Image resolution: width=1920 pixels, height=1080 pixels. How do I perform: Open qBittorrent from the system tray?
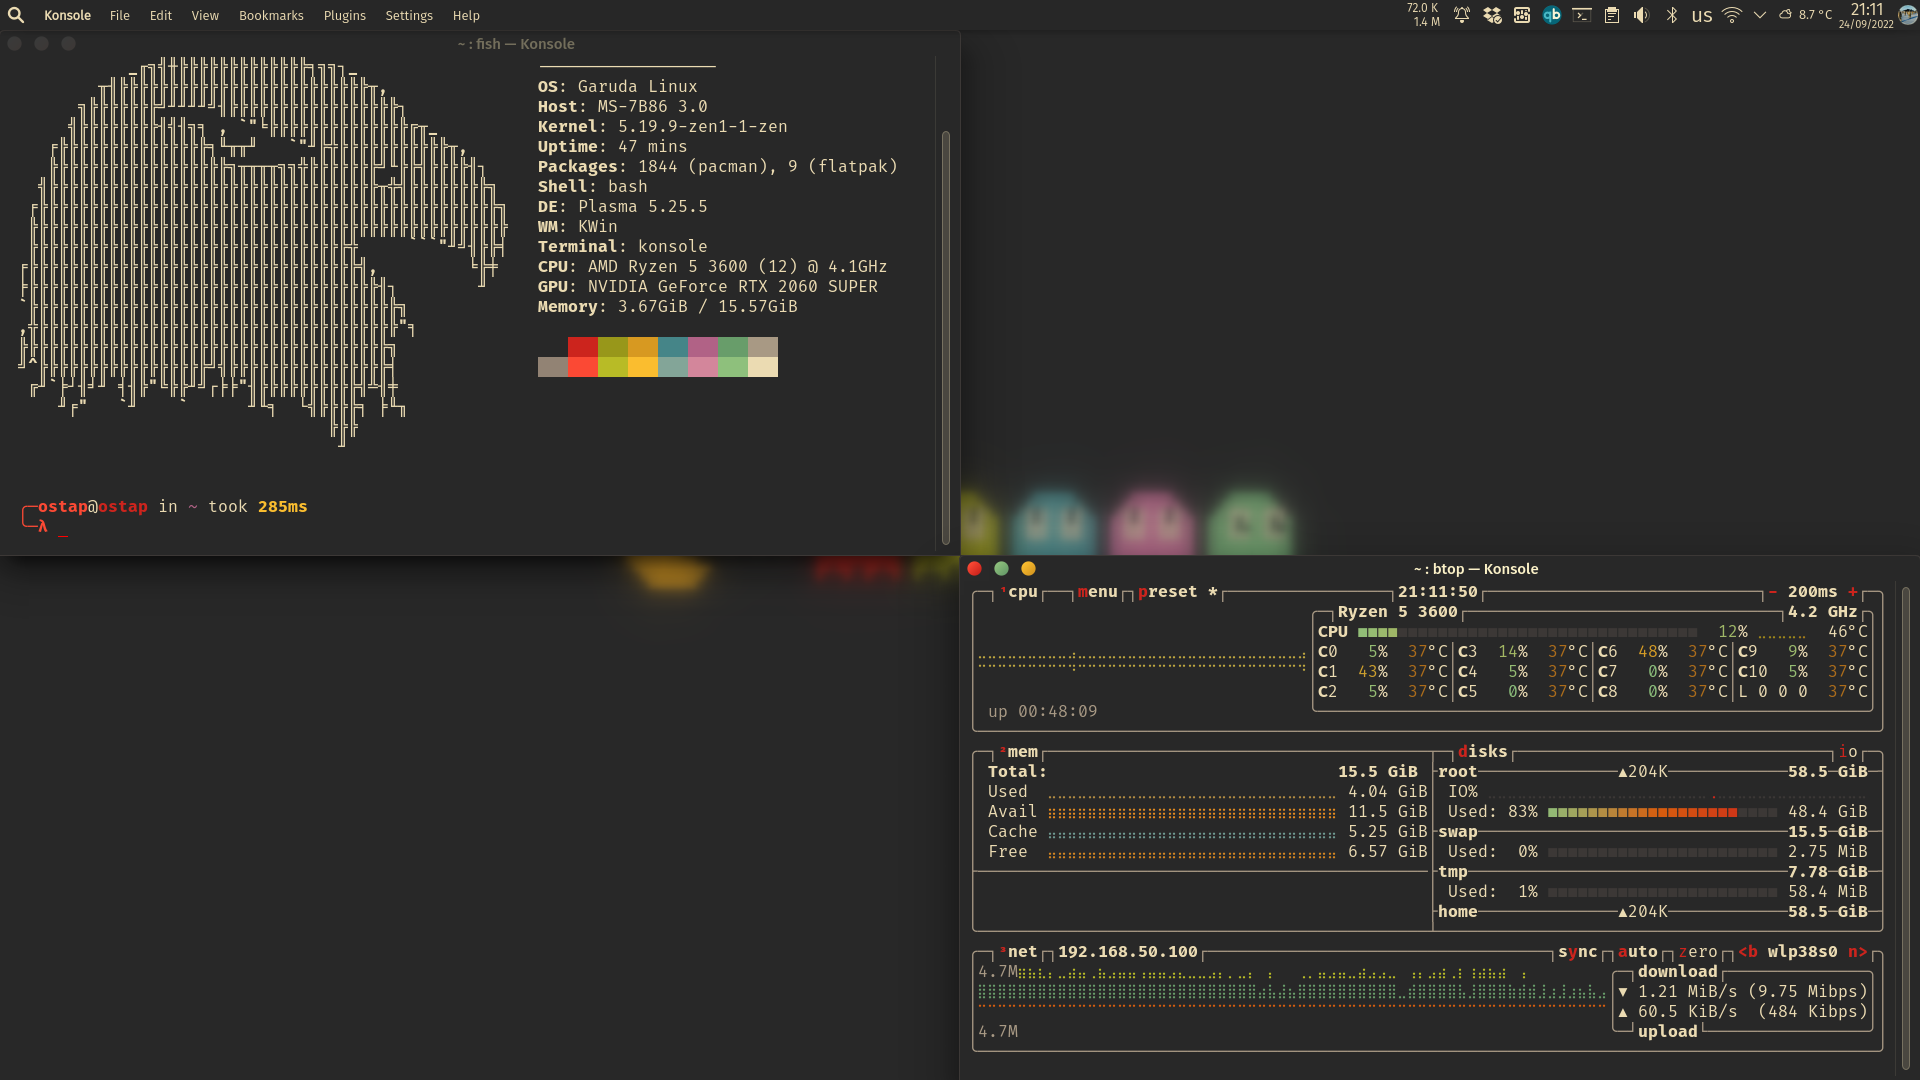point(1552,15)
